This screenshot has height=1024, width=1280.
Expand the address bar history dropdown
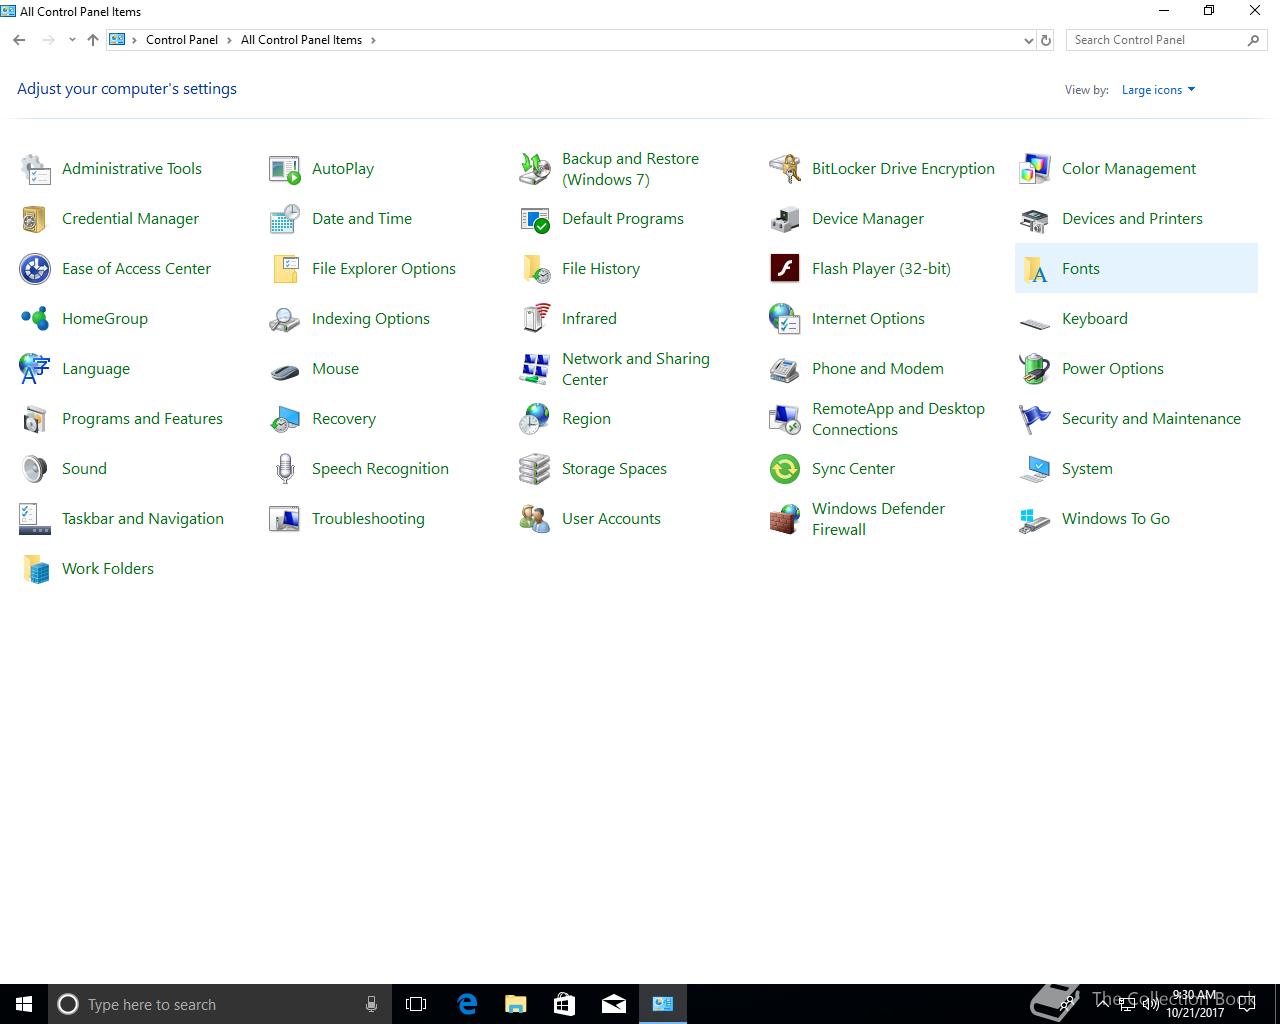tap(1028, 40)
